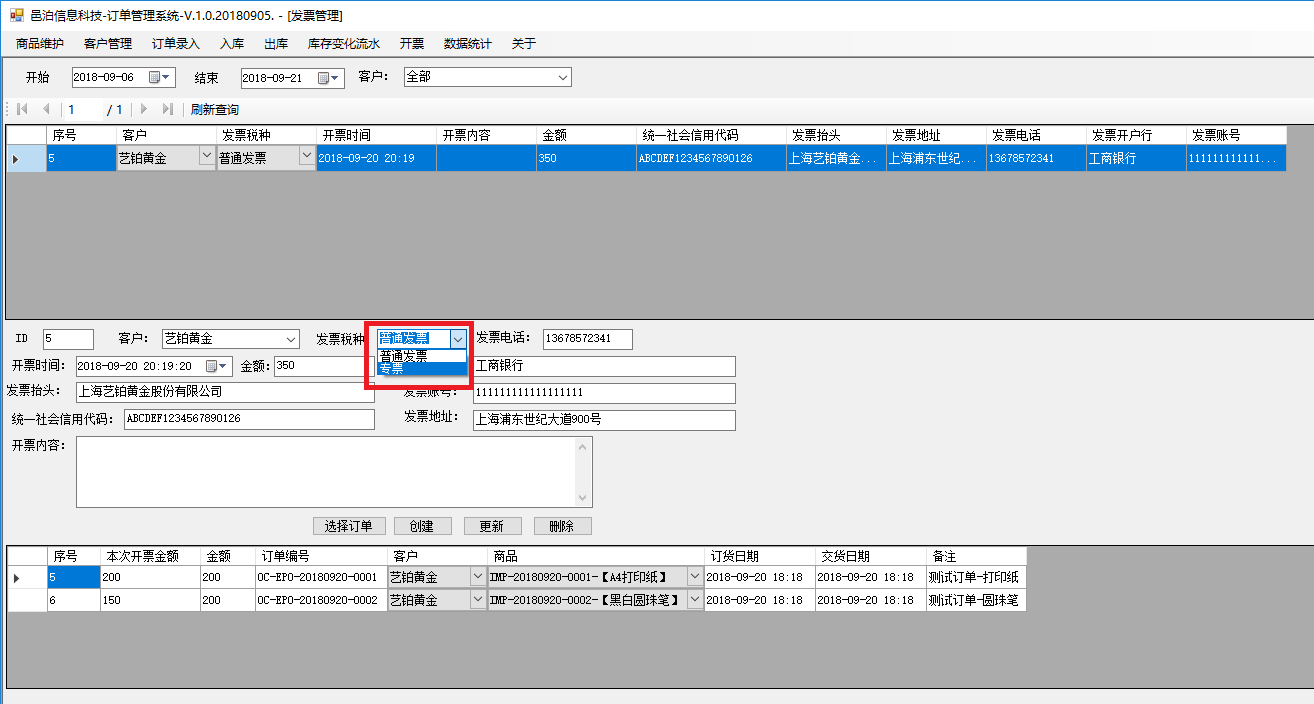Collapse the 发票税种 dropdown arrow

pos(458,339)
